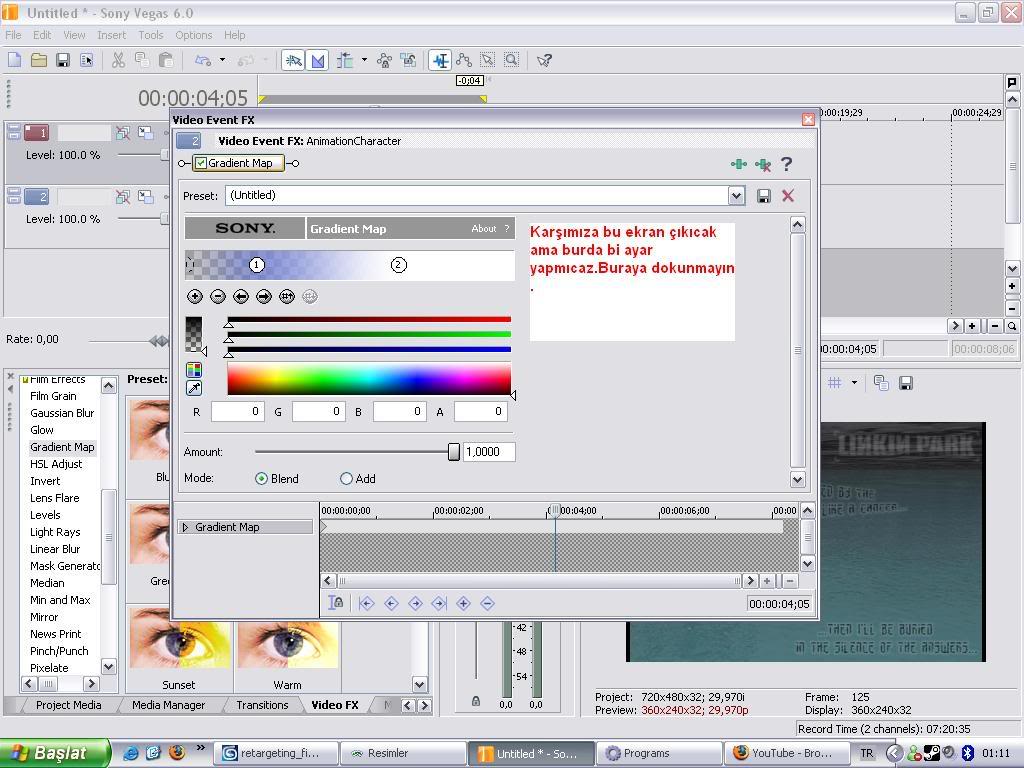Save the project using the main toolbar floppy

pyautogui.click(x=63, y=61)
